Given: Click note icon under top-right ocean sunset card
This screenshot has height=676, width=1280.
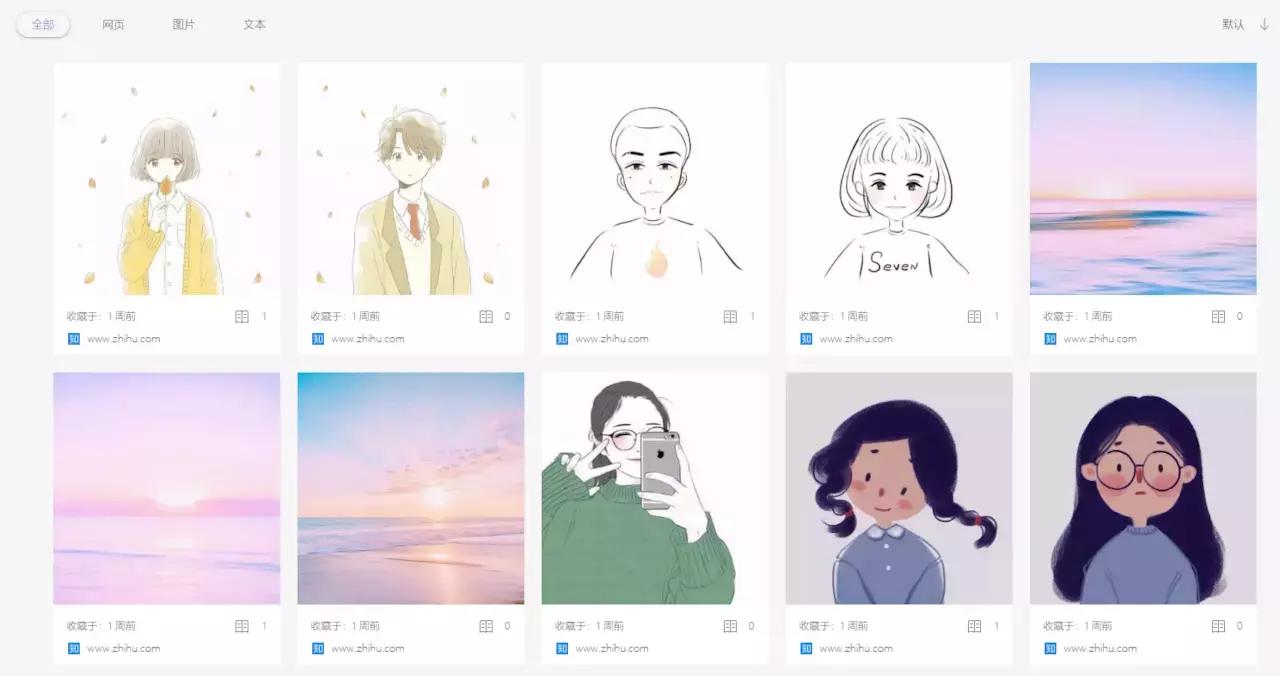Looking at the screenshot, I should [1218, 316].
